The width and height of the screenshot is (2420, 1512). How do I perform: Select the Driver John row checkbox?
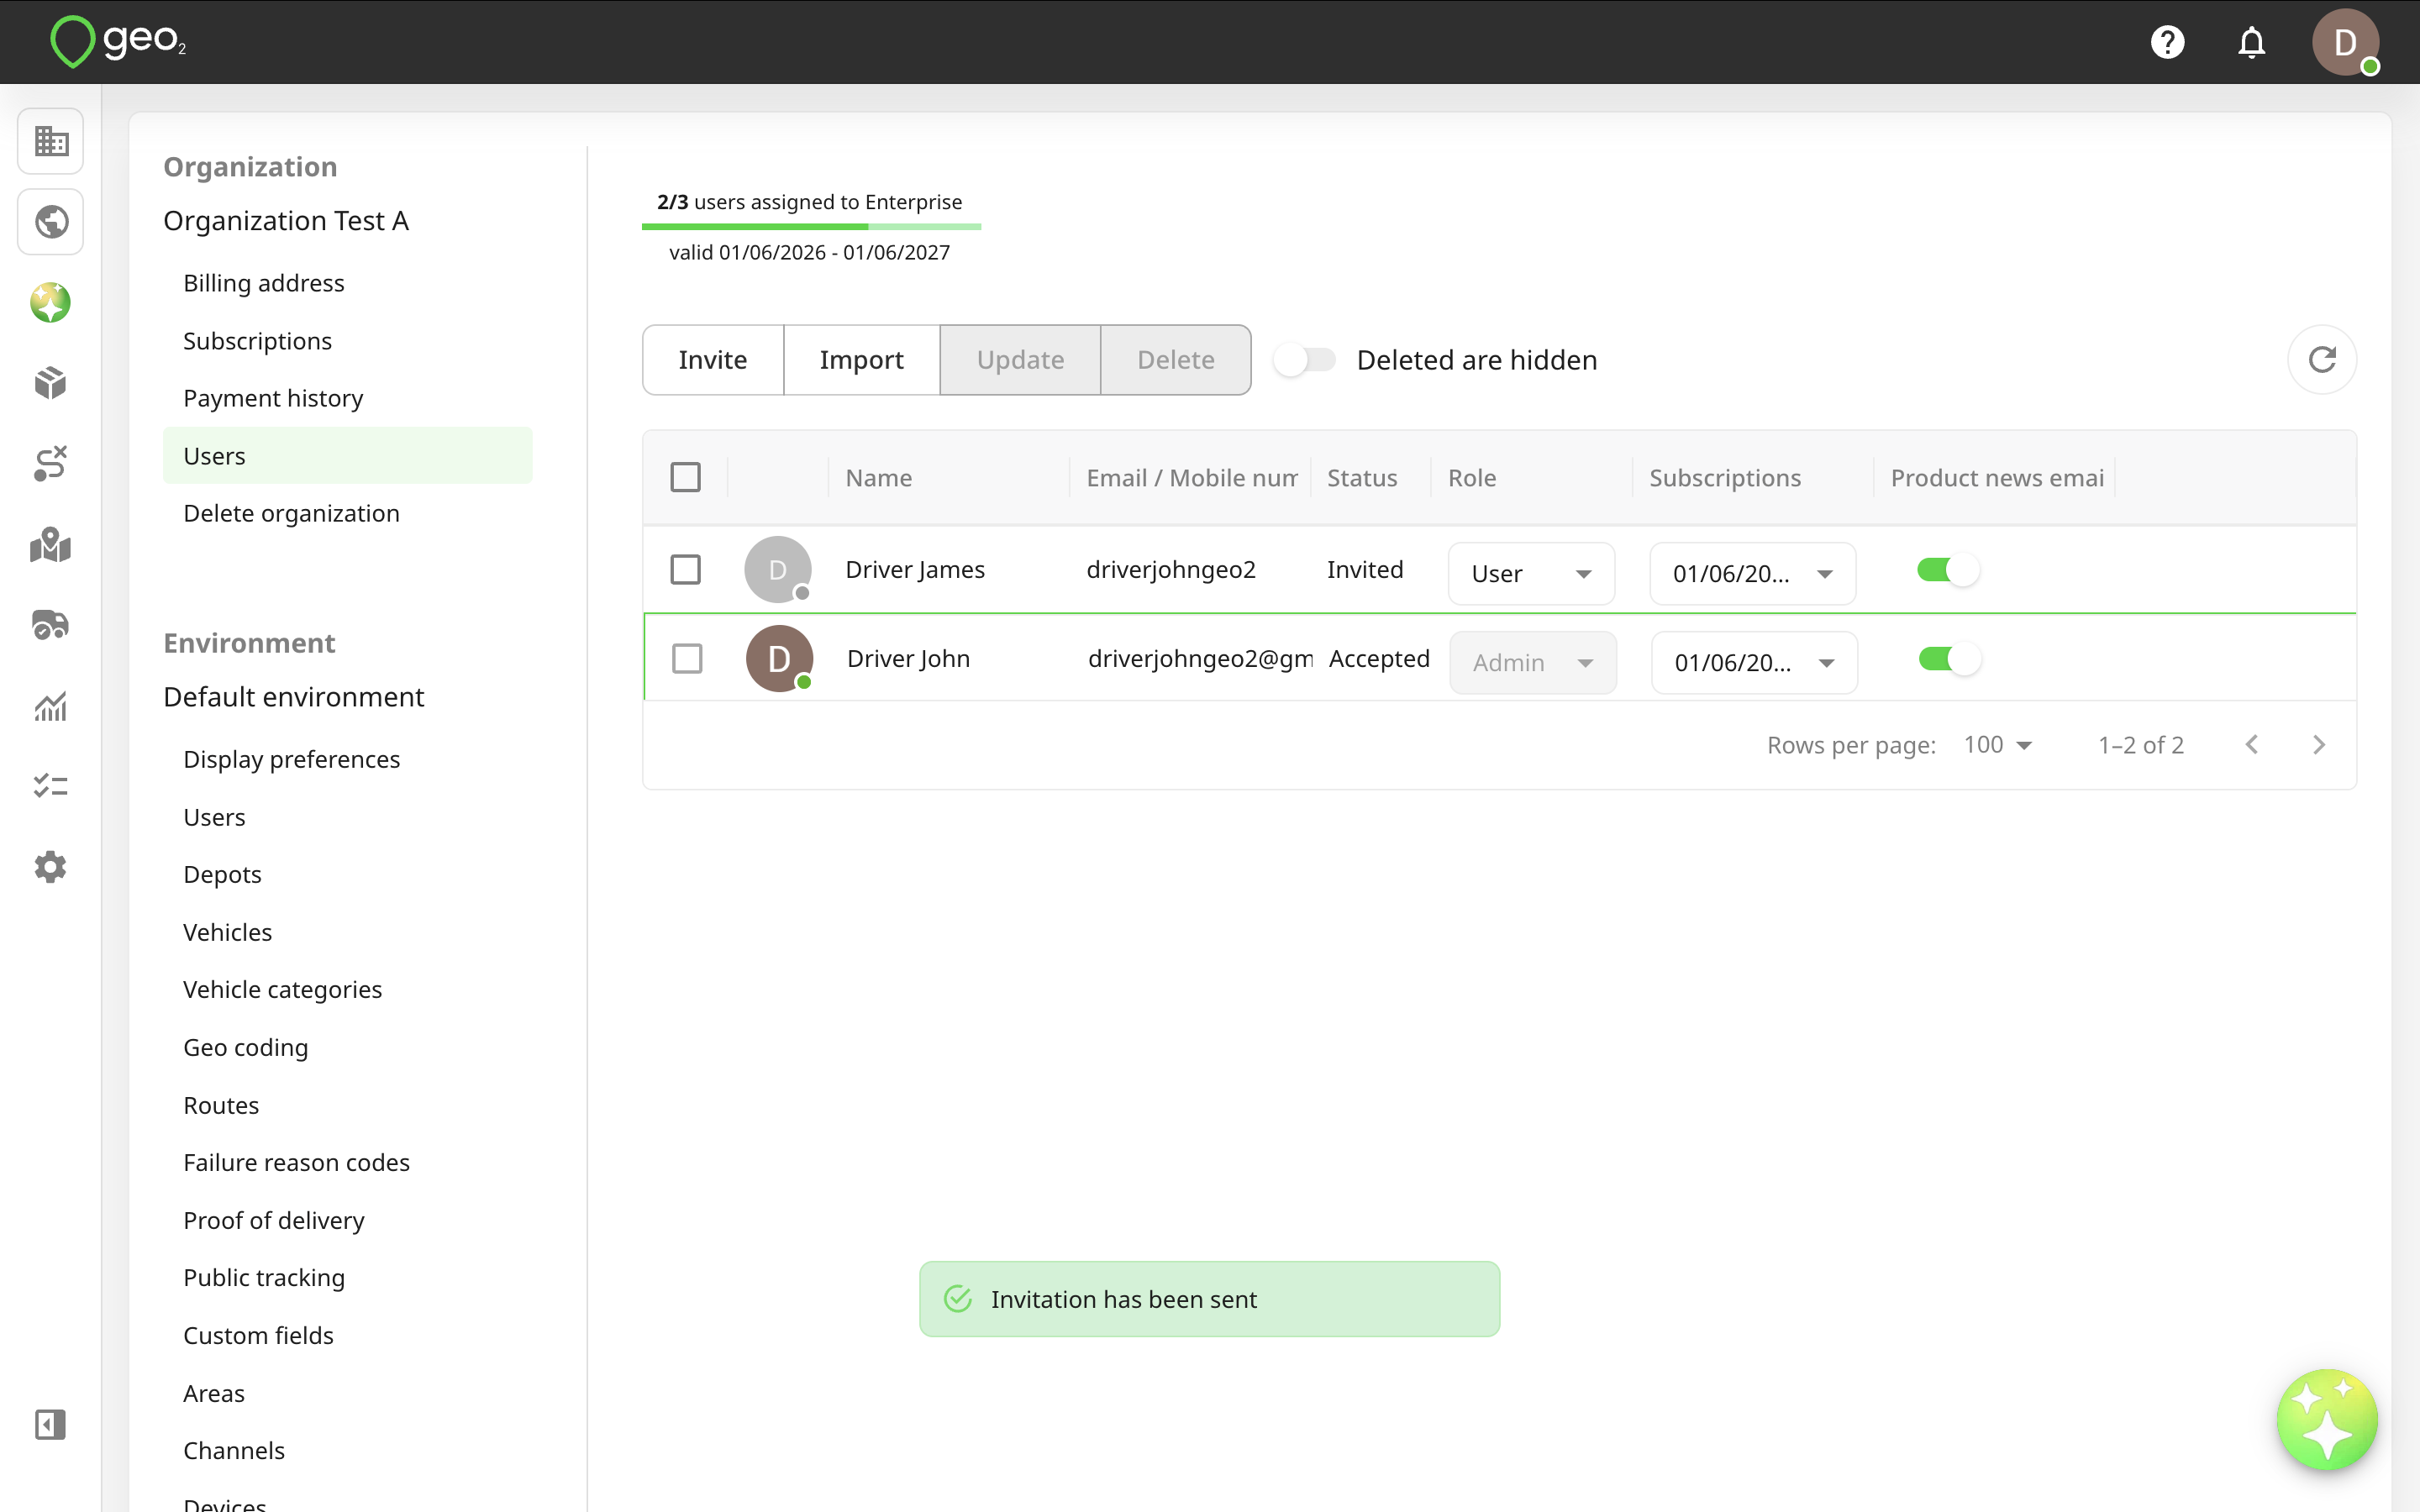(x=687, y=659)
